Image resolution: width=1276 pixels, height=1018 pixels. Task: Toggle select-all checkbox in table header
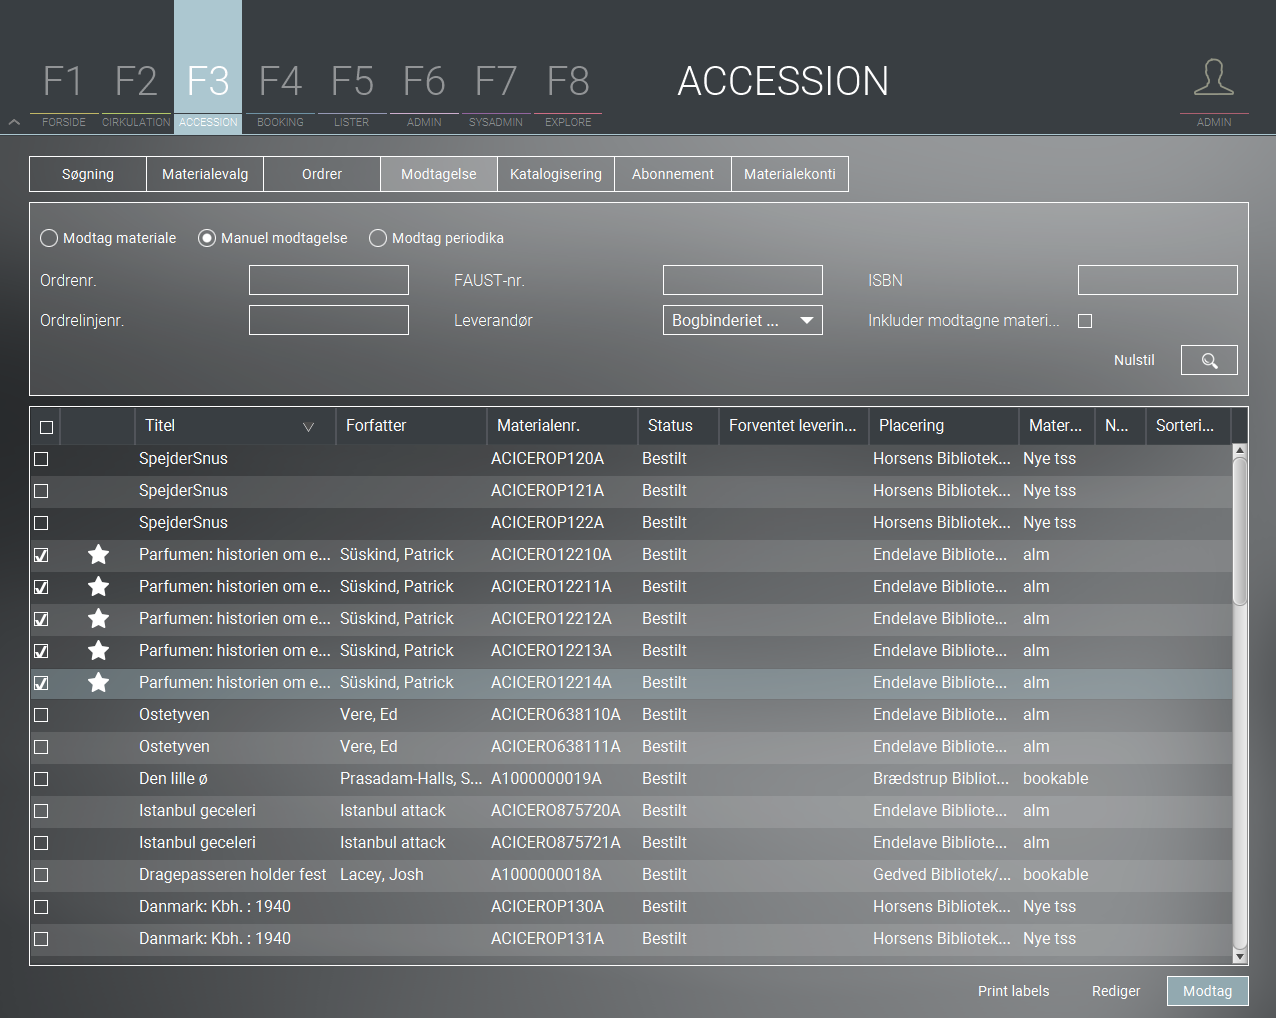[x=46, y=427]
